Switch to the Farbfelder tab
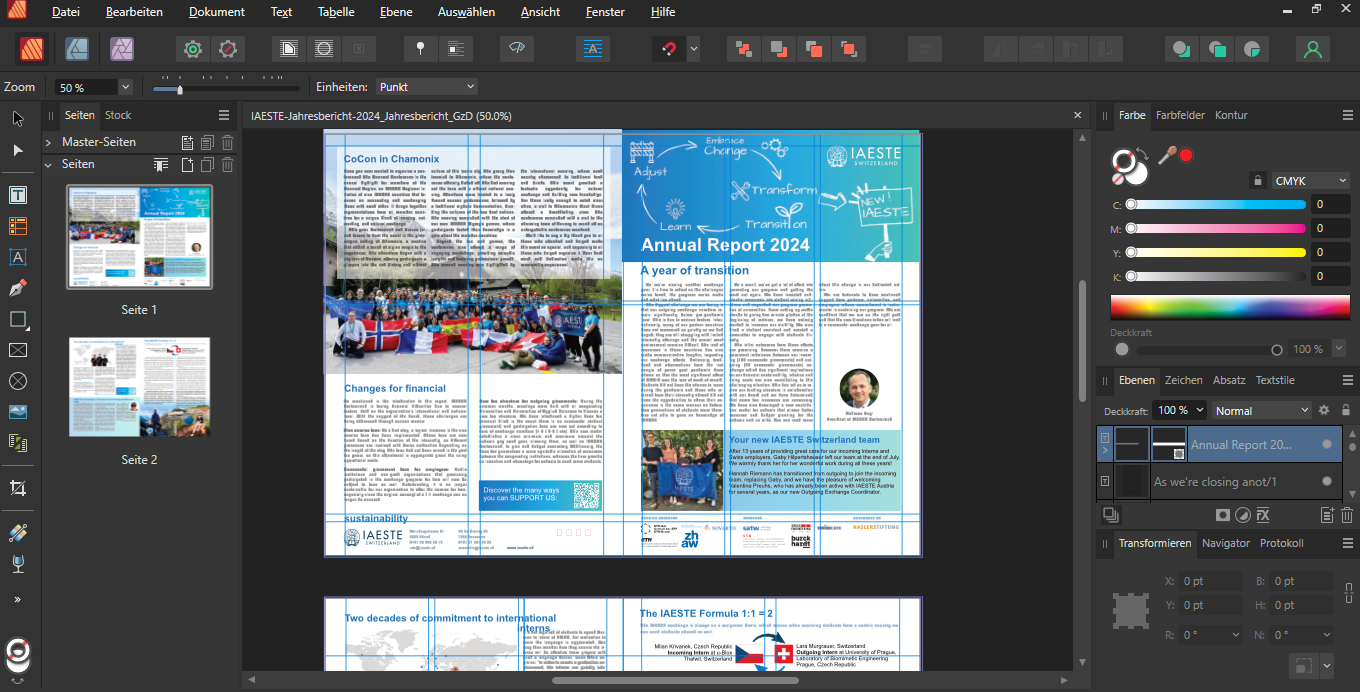 pyautogui.click(x=1180, y=115)
